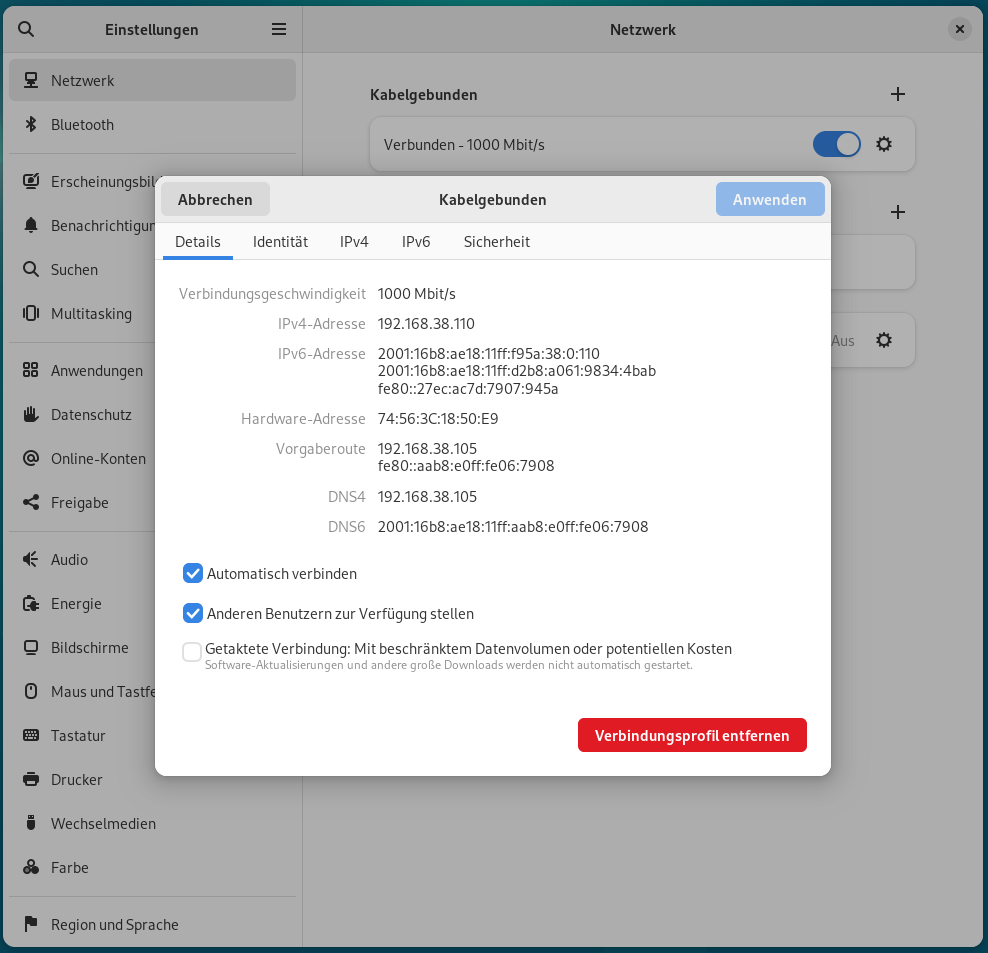Switch to the IPv4 tab
This screenshot has height=953, width=988.
point(354,242)
